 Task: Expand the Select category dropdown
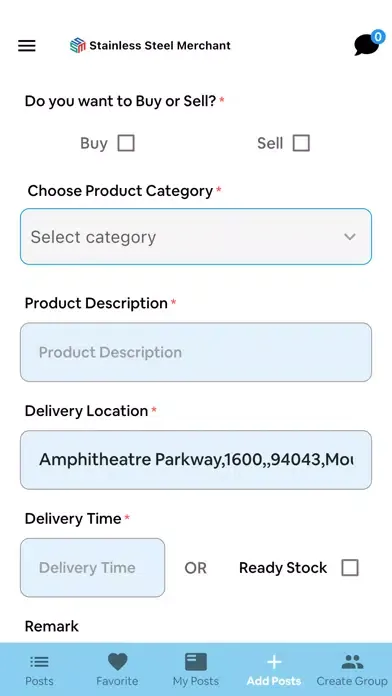pyautogui.click(x=196, y=237)
